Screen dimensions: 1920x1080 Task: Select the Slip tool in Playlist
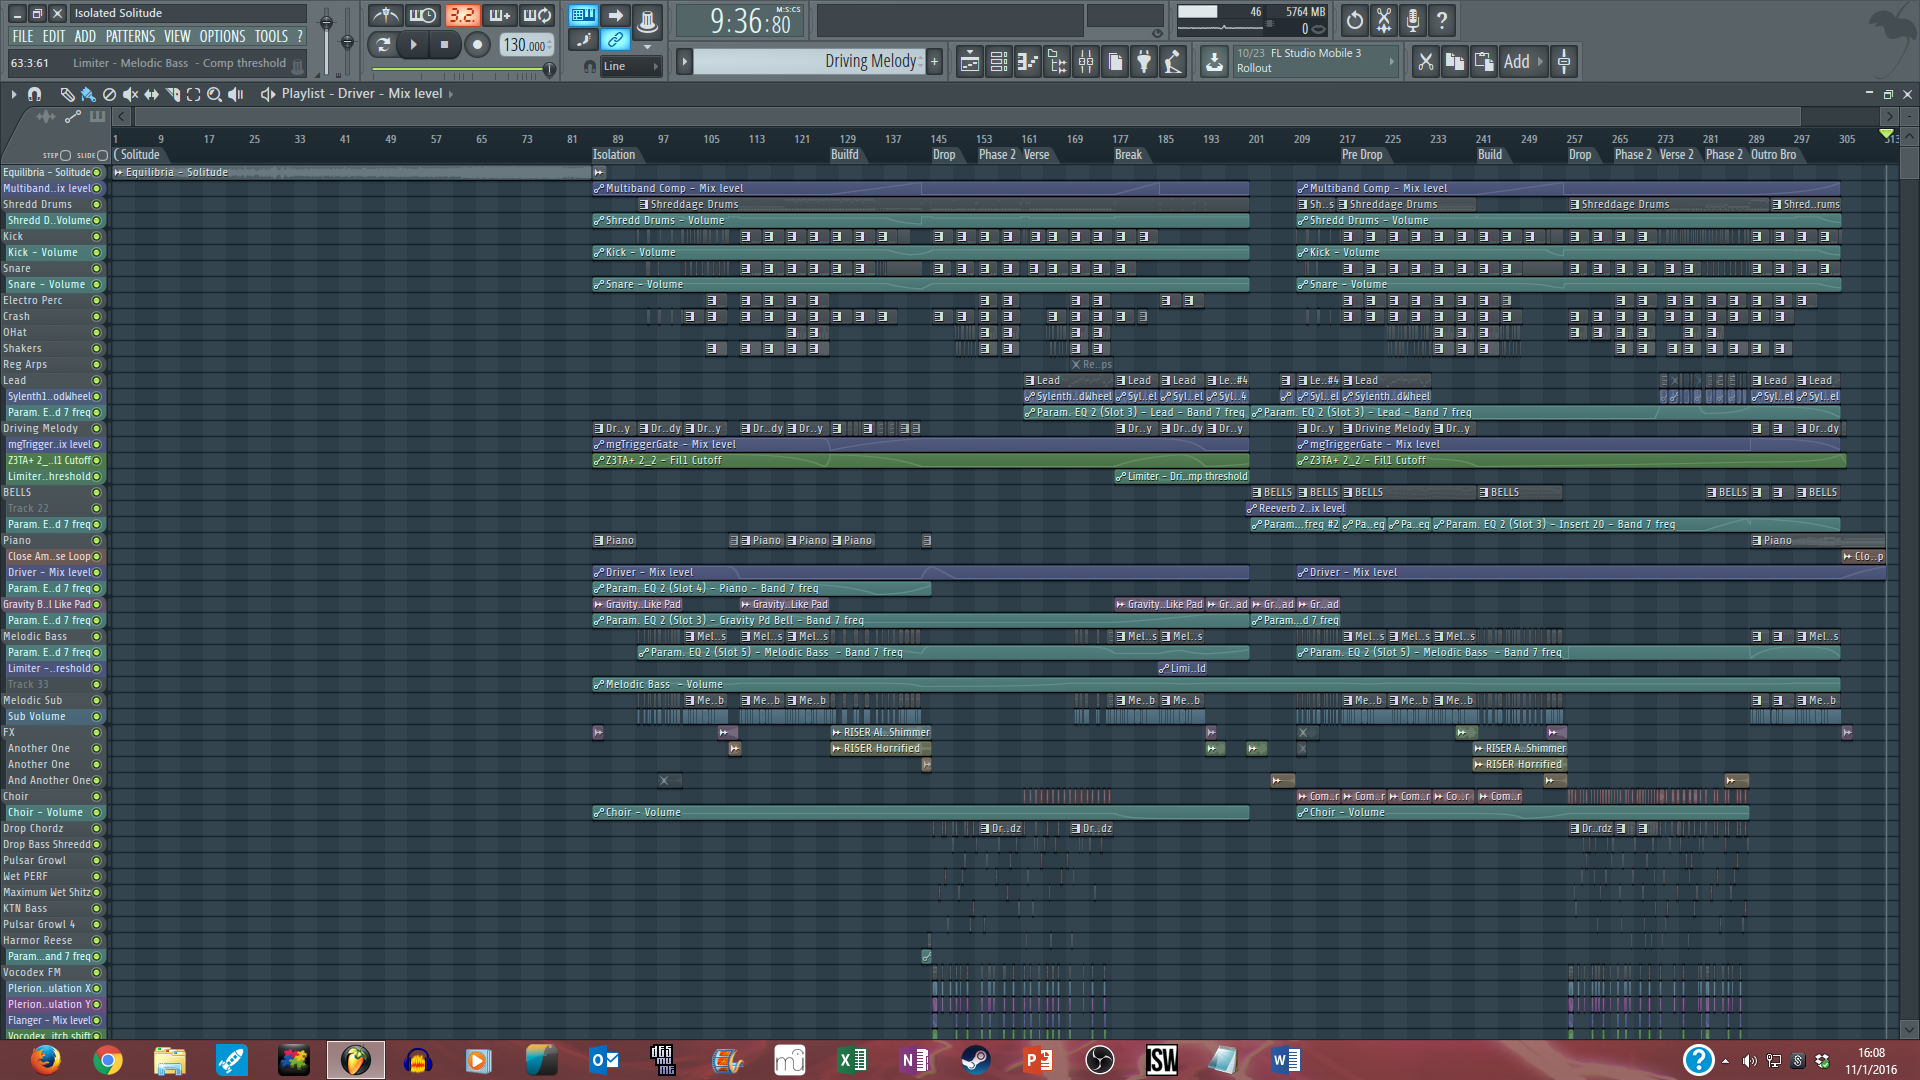(x=151, y=94)
